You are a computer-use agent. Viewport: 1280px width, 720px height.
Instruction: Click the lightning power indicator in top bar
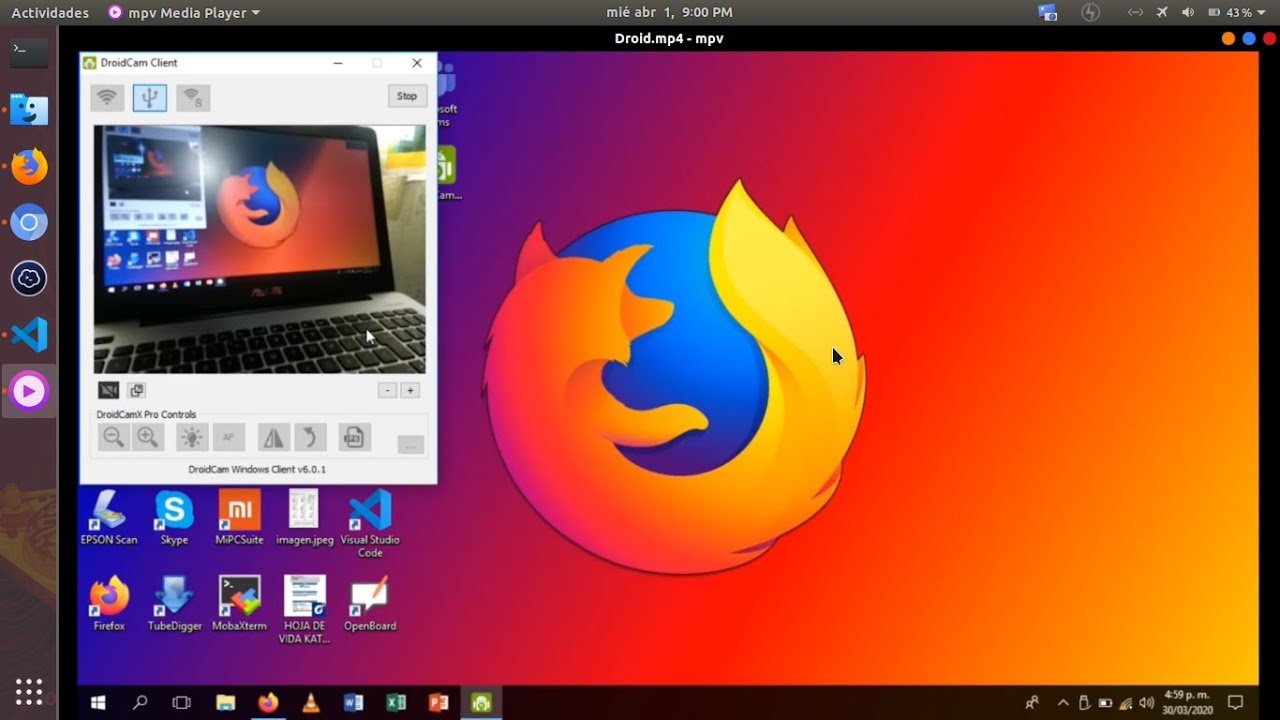(1091, 13)
